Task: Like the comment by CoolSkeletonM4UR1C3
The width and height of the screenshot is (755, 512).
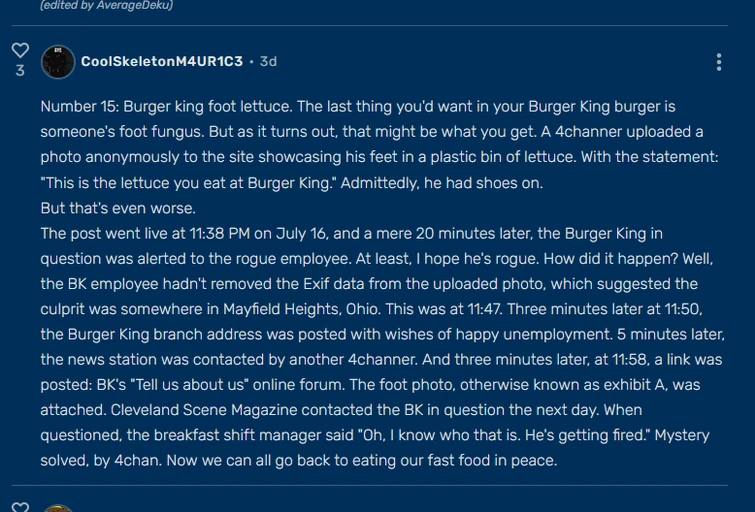Action: [x=20, y=50]
